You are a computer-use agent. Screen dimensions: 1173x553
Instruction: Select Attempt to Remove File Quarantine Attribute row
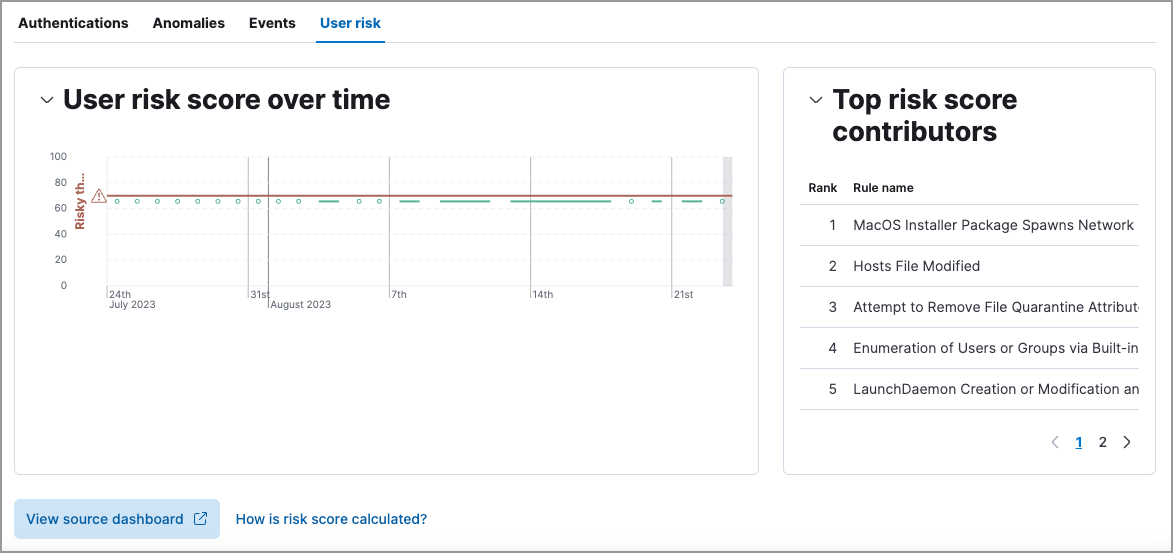point(995,307)
